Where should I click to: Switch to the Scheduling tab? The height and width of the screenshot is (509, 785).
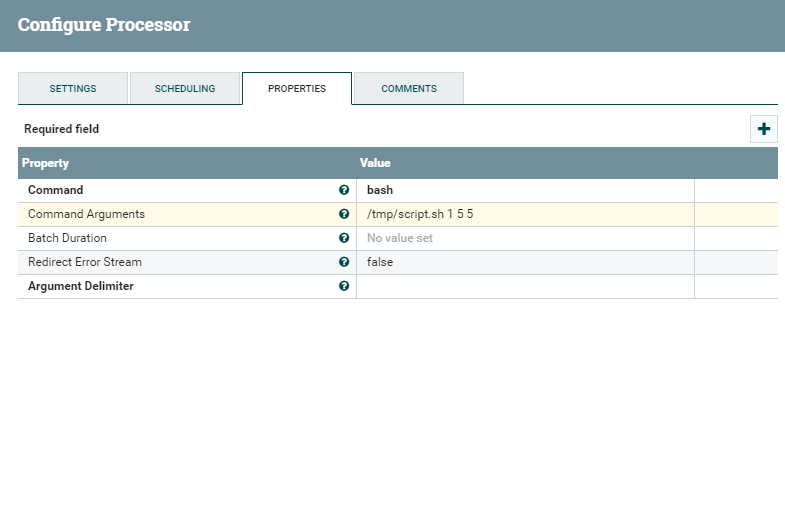point(185,89)
